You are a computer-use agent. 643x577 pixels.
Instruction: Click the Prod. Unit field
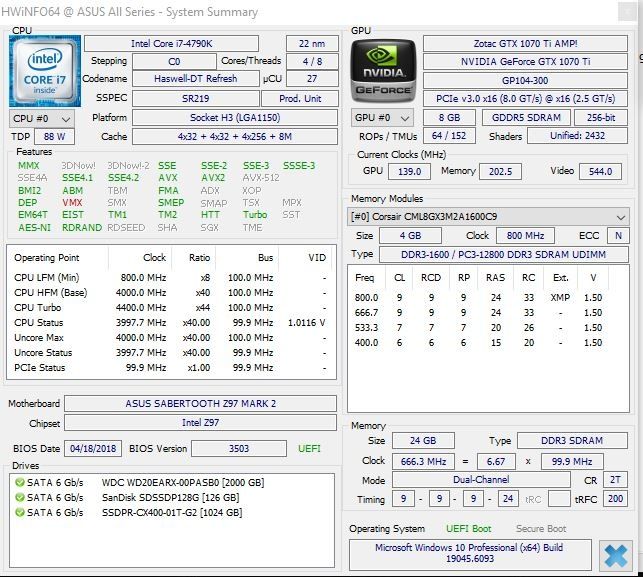pyautogui.click(x=300, y=98)
